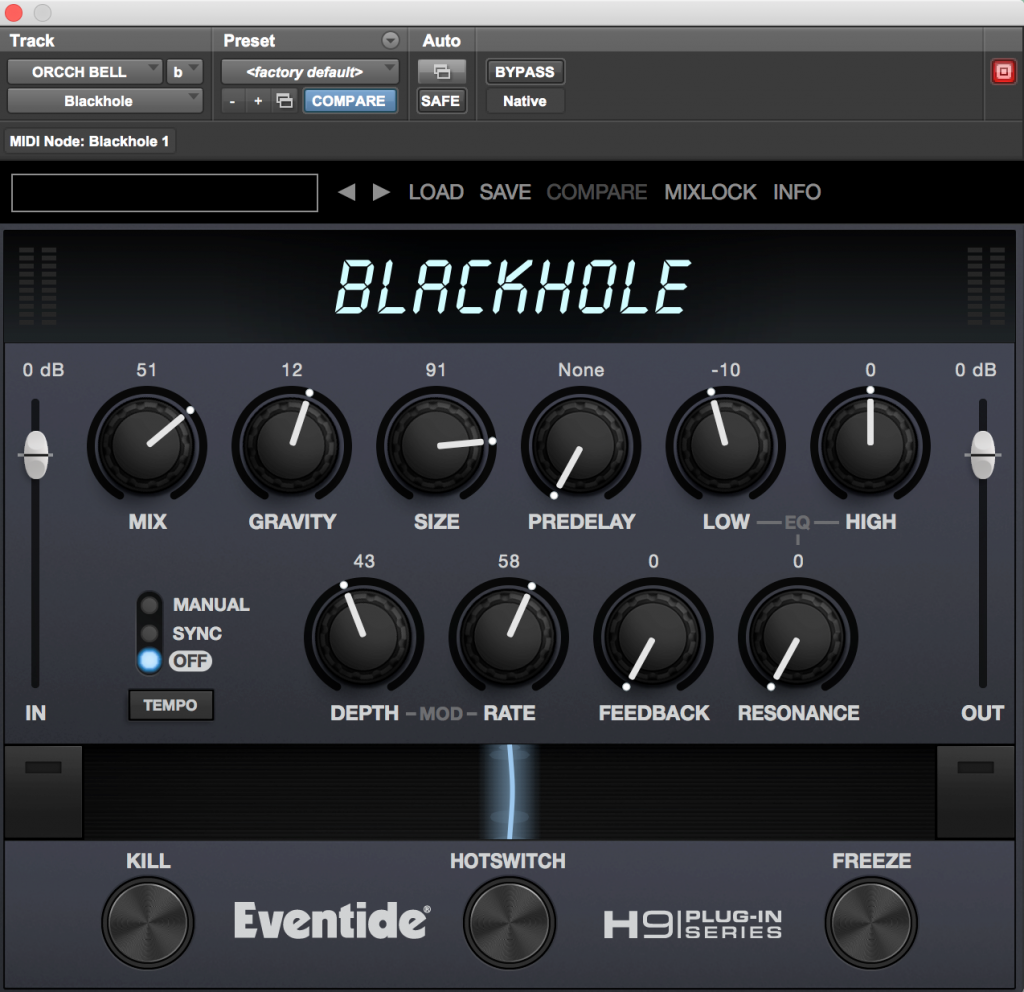Click the IN level slider handle

(36, 455)
